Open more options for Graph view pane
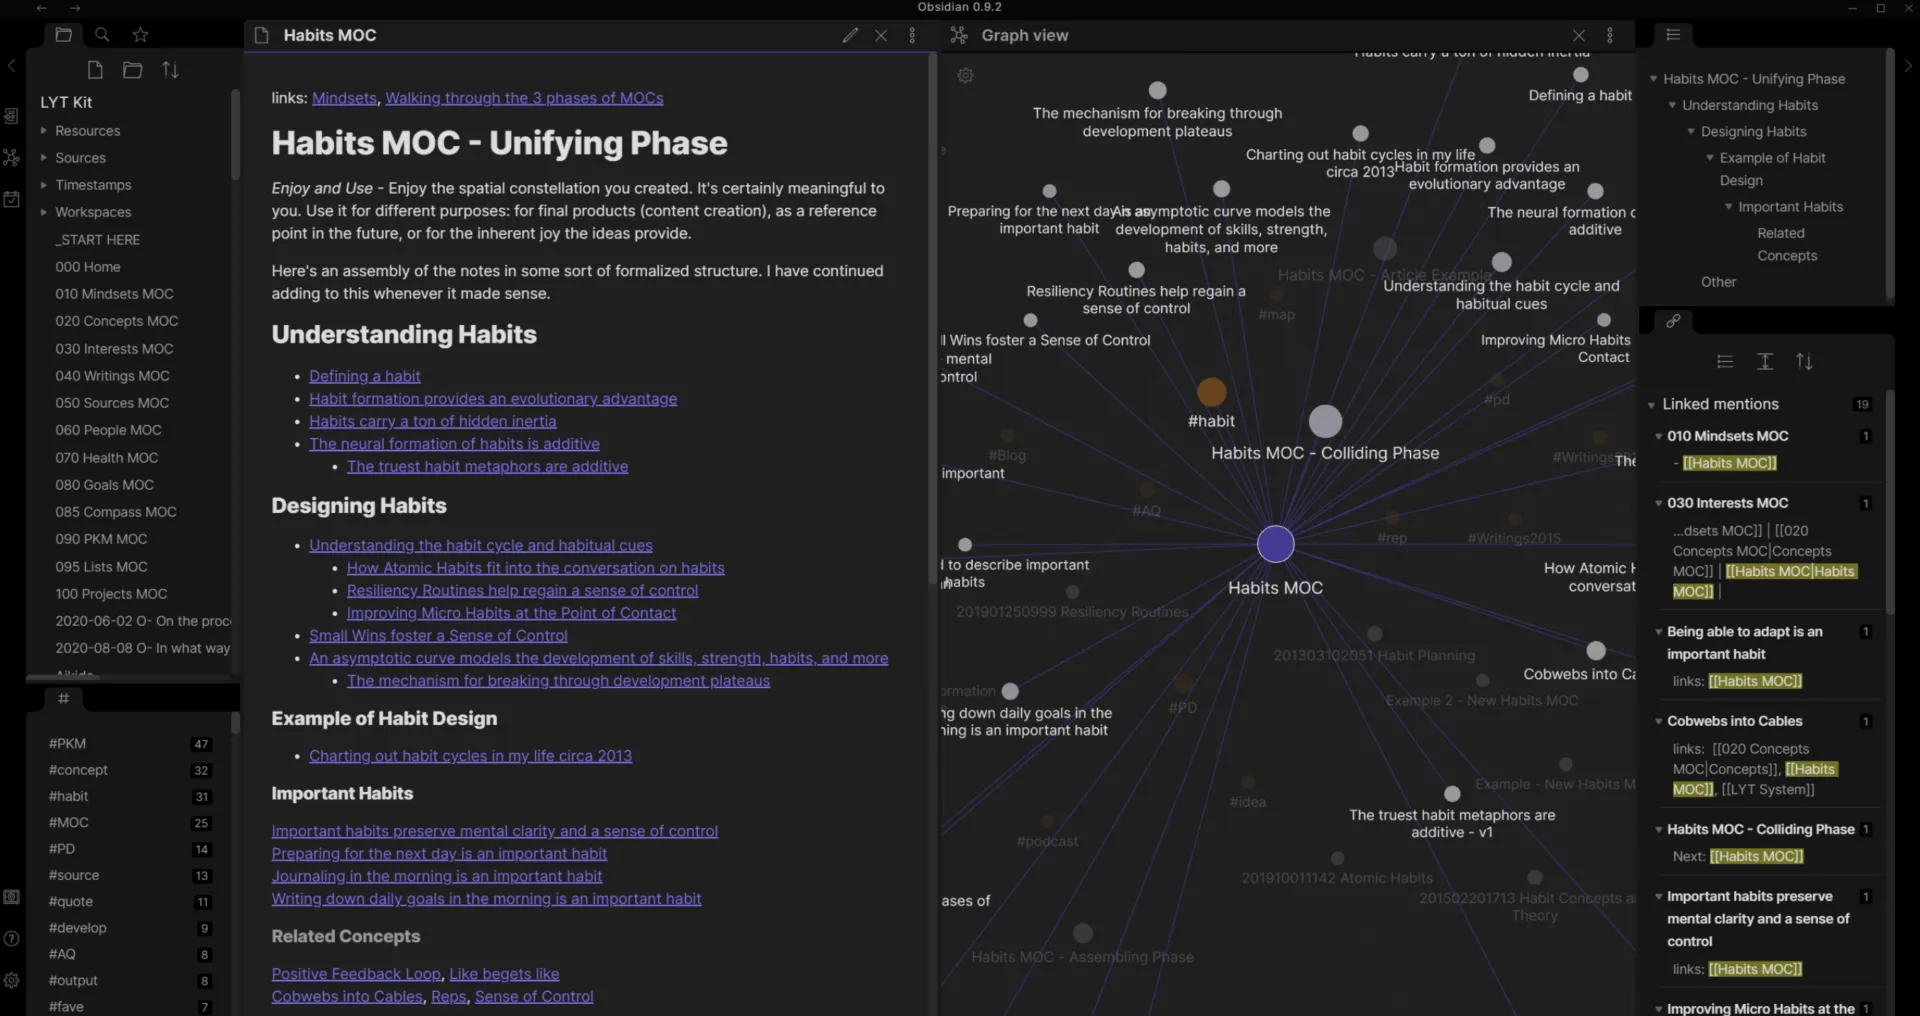 tap(1610, 35)
